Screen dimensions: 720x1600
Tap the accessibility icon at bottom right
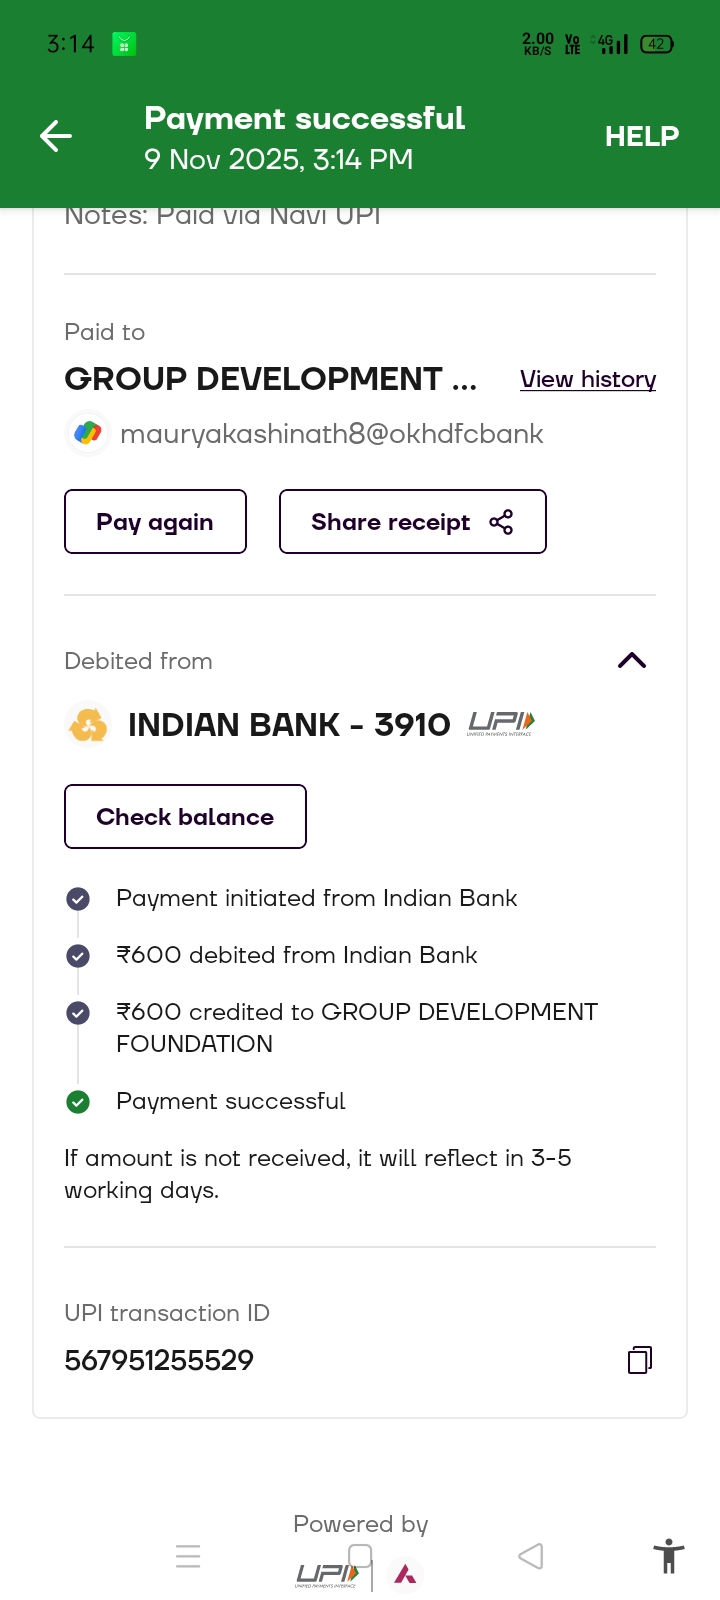(668, 1557)
